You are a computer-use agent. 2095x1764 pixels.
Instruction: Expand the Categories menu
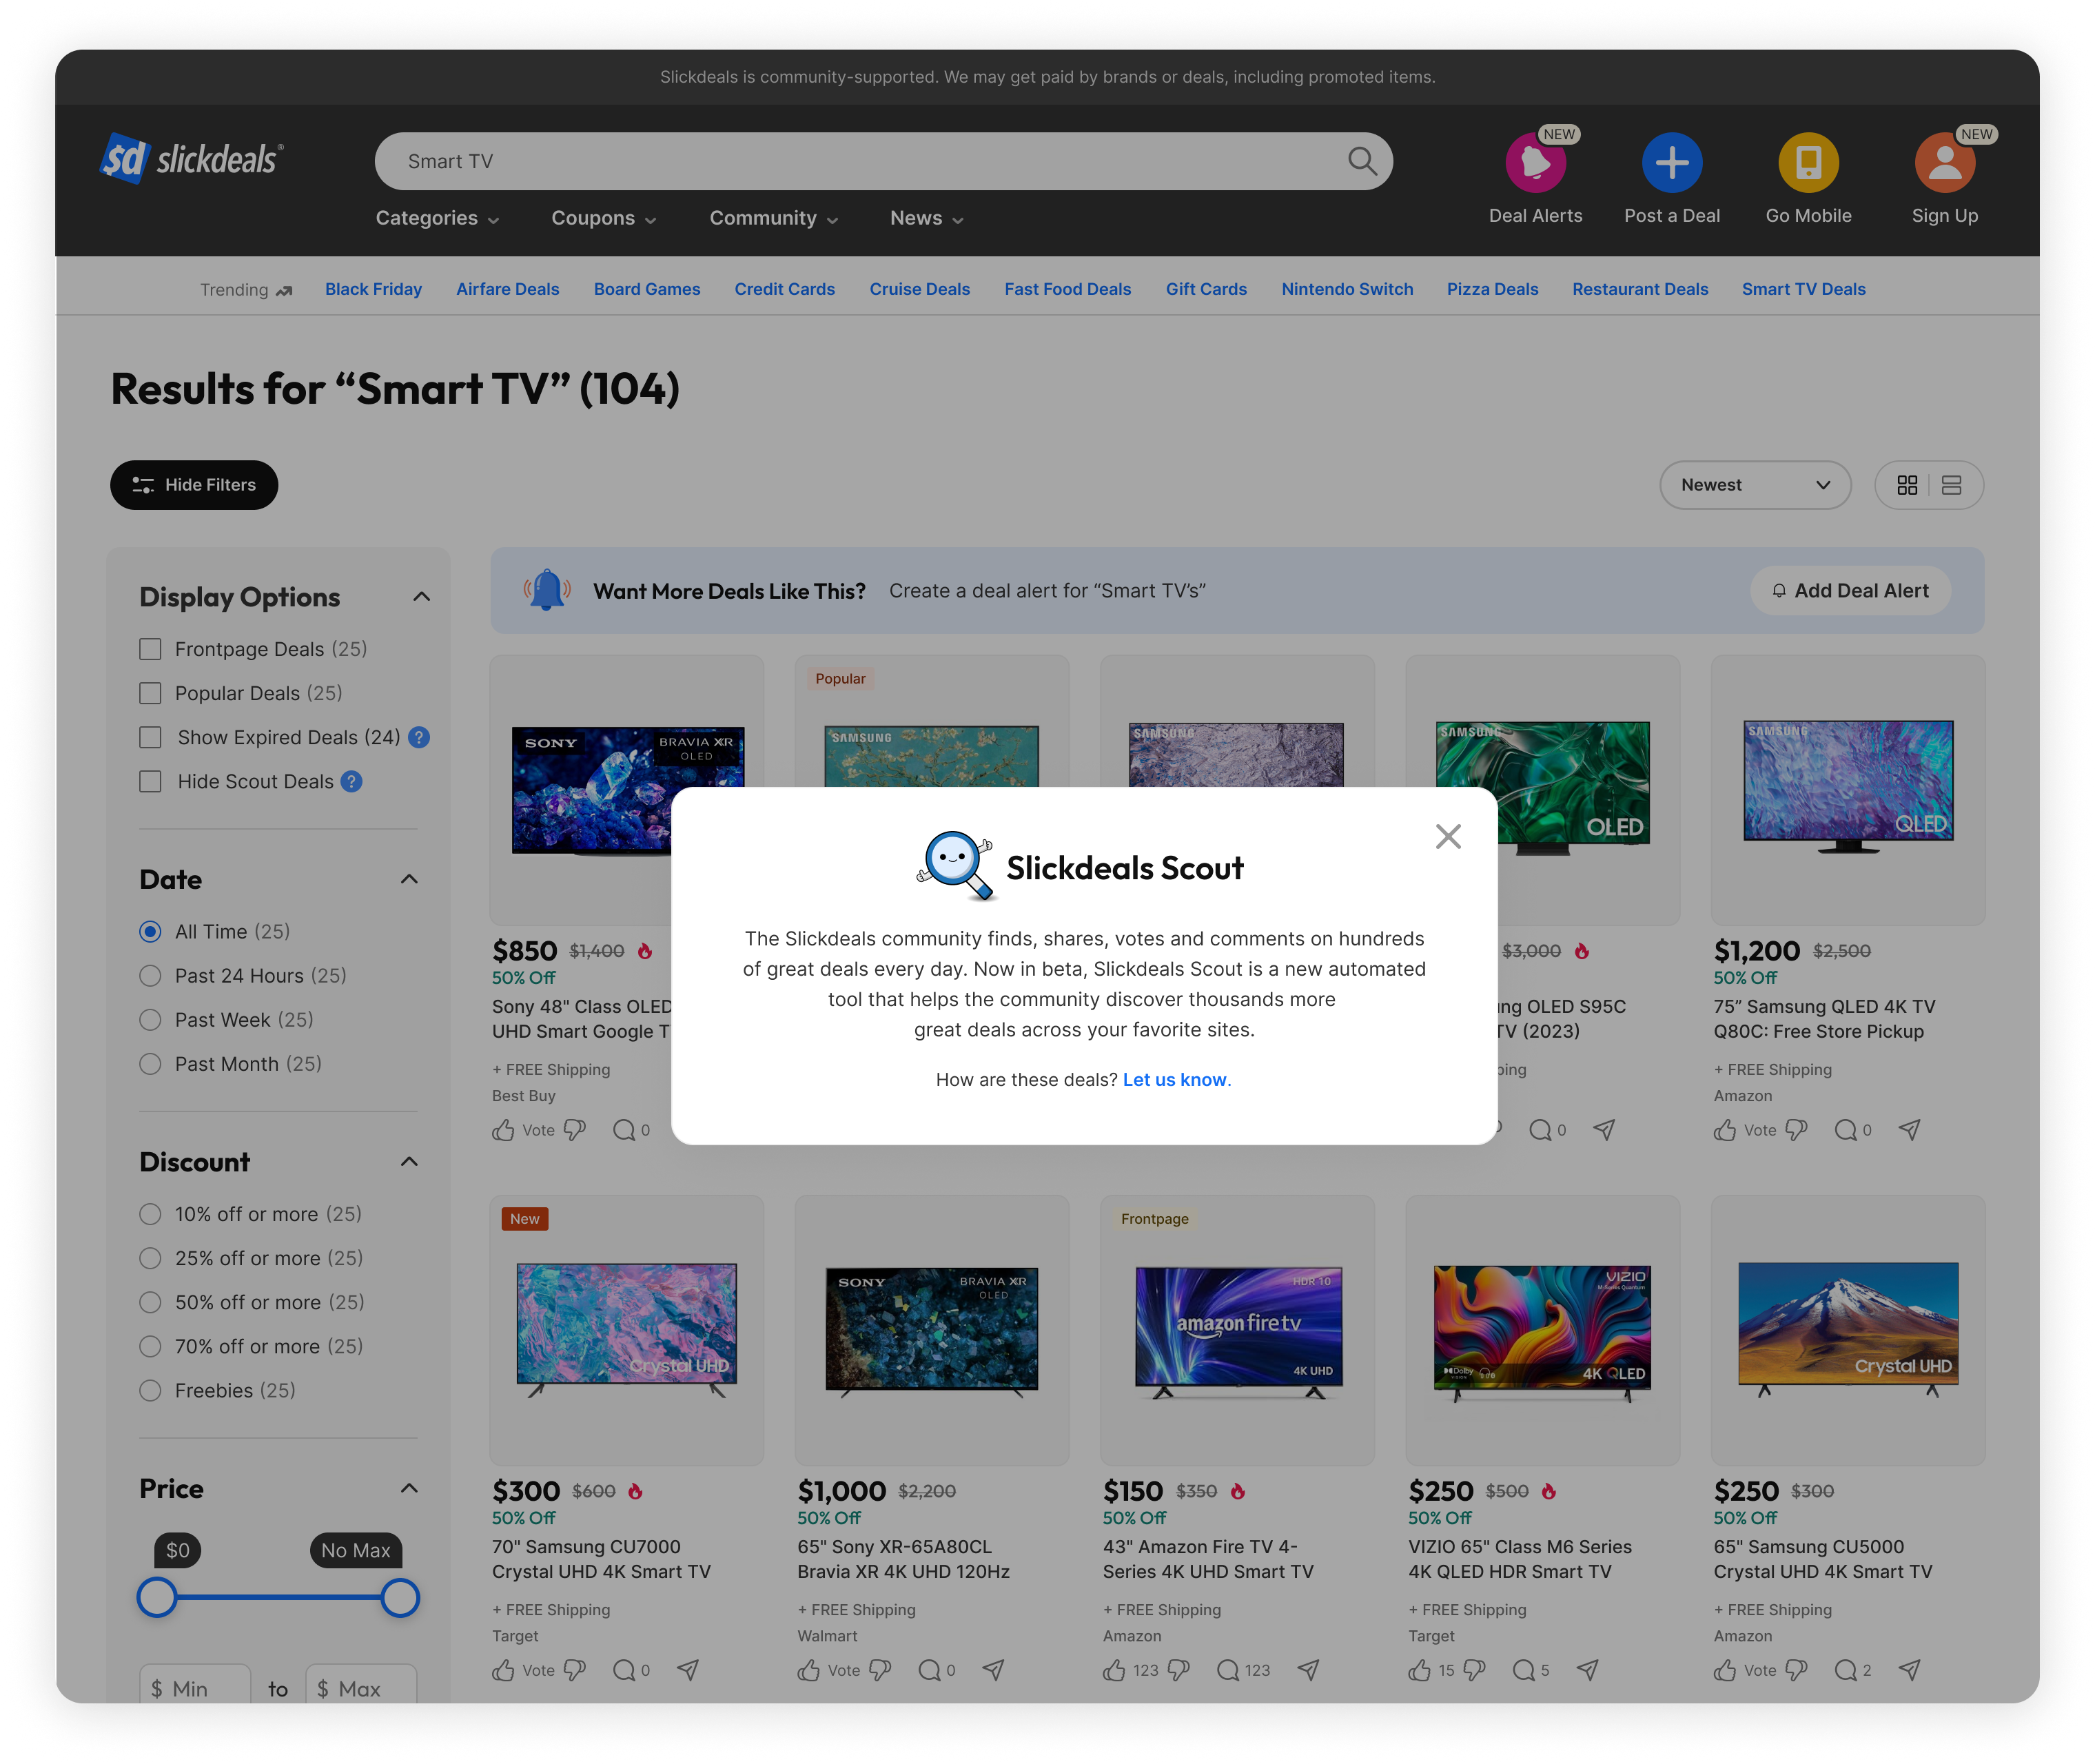437,218
